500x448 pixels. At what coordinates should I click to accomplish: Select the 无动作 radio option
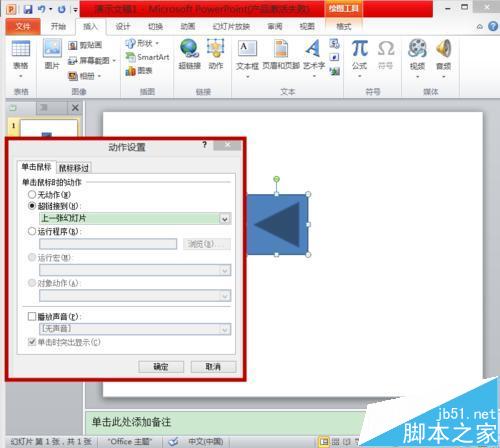pos(32,194)
